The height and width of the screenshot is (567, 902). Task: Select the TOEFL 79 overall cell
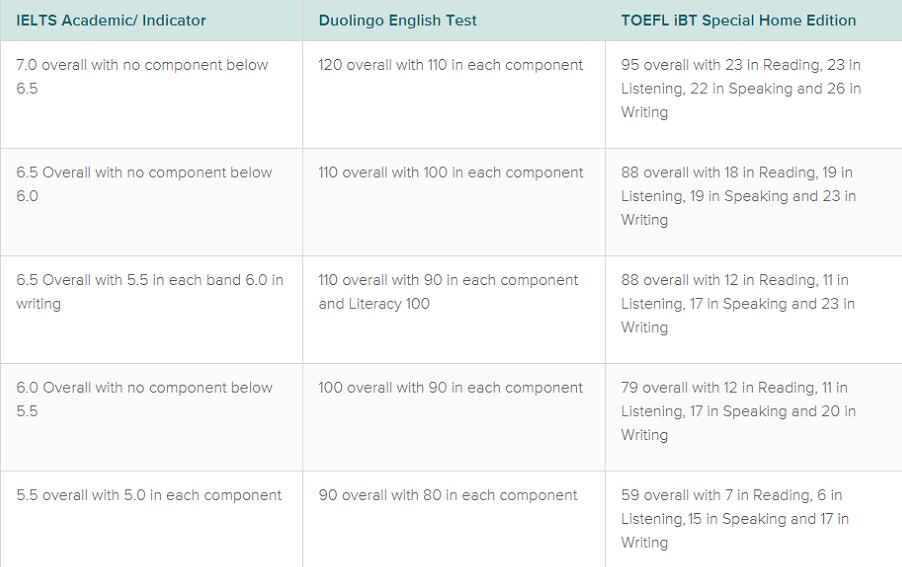coord(738,411)
